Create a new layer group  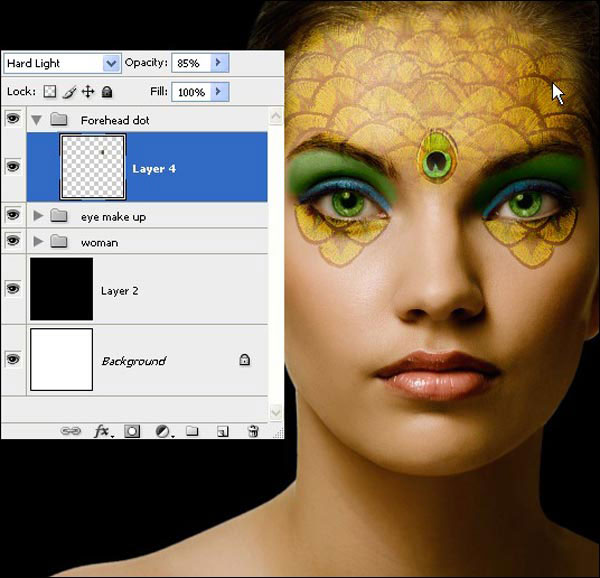192,431
